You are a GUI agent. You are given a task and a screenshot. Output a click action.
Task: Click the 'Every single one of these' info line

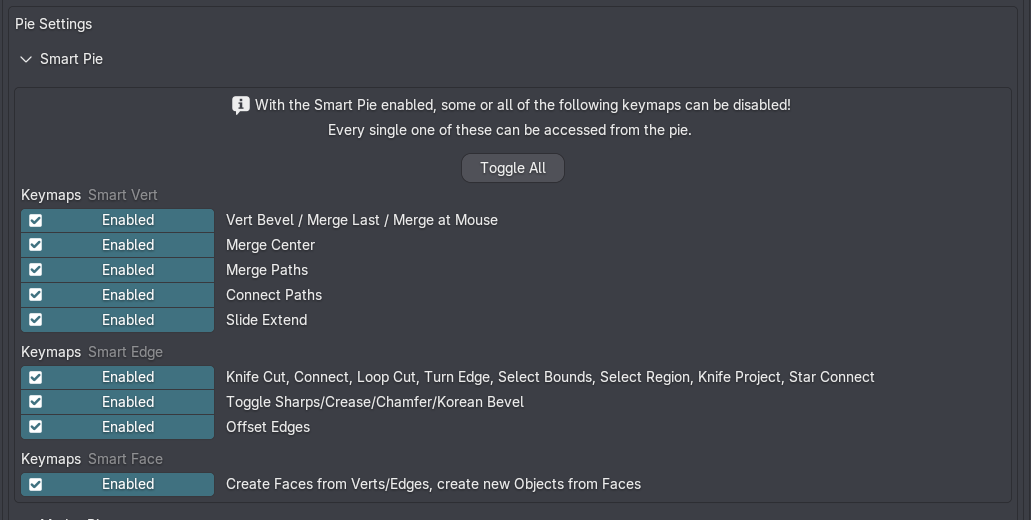point(510,130)
